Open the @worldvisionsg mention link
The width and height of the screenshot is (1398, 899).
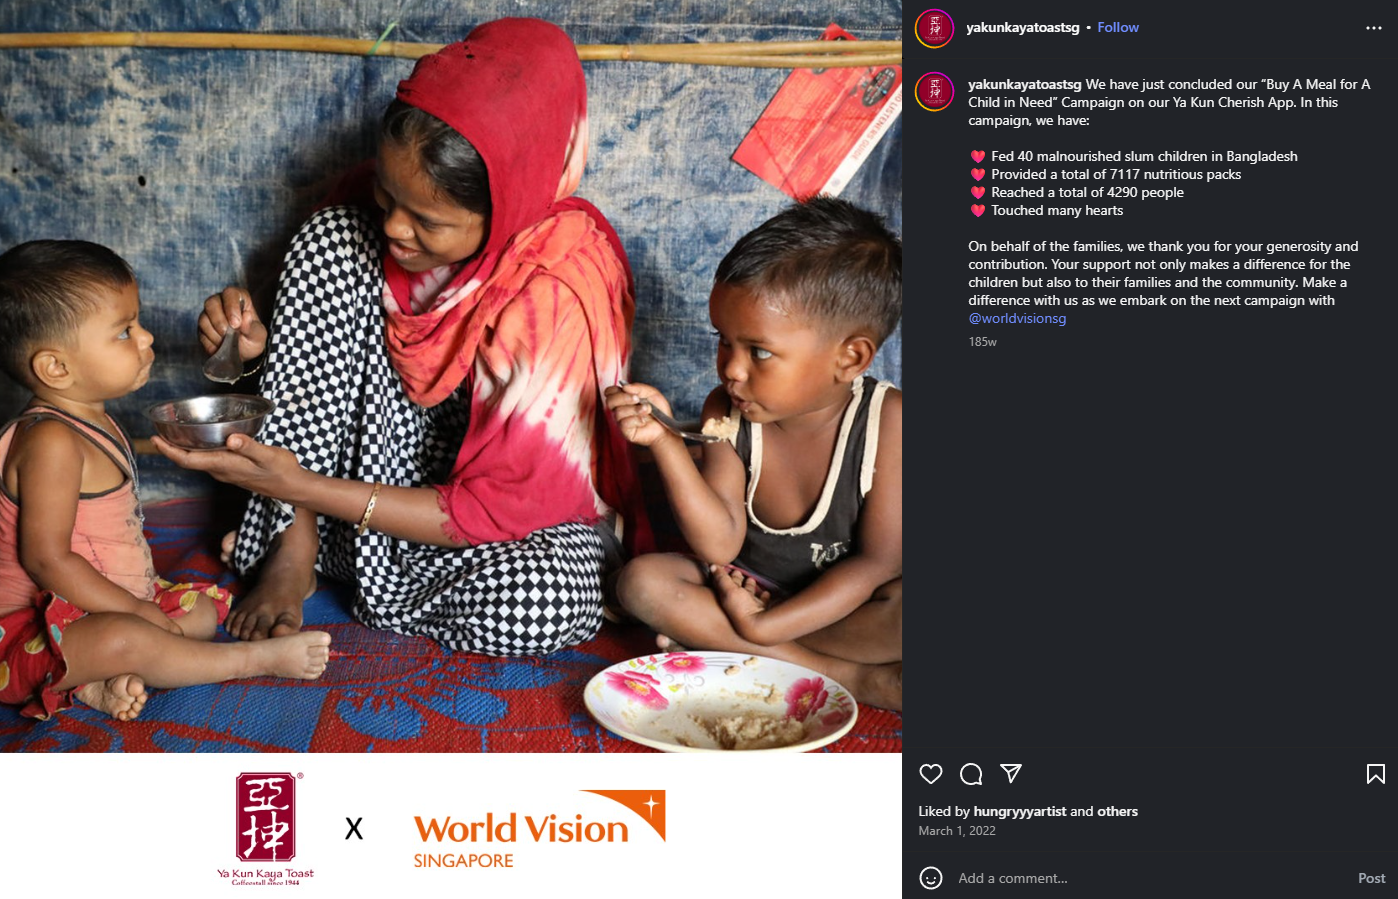[x=1017, y=318]
